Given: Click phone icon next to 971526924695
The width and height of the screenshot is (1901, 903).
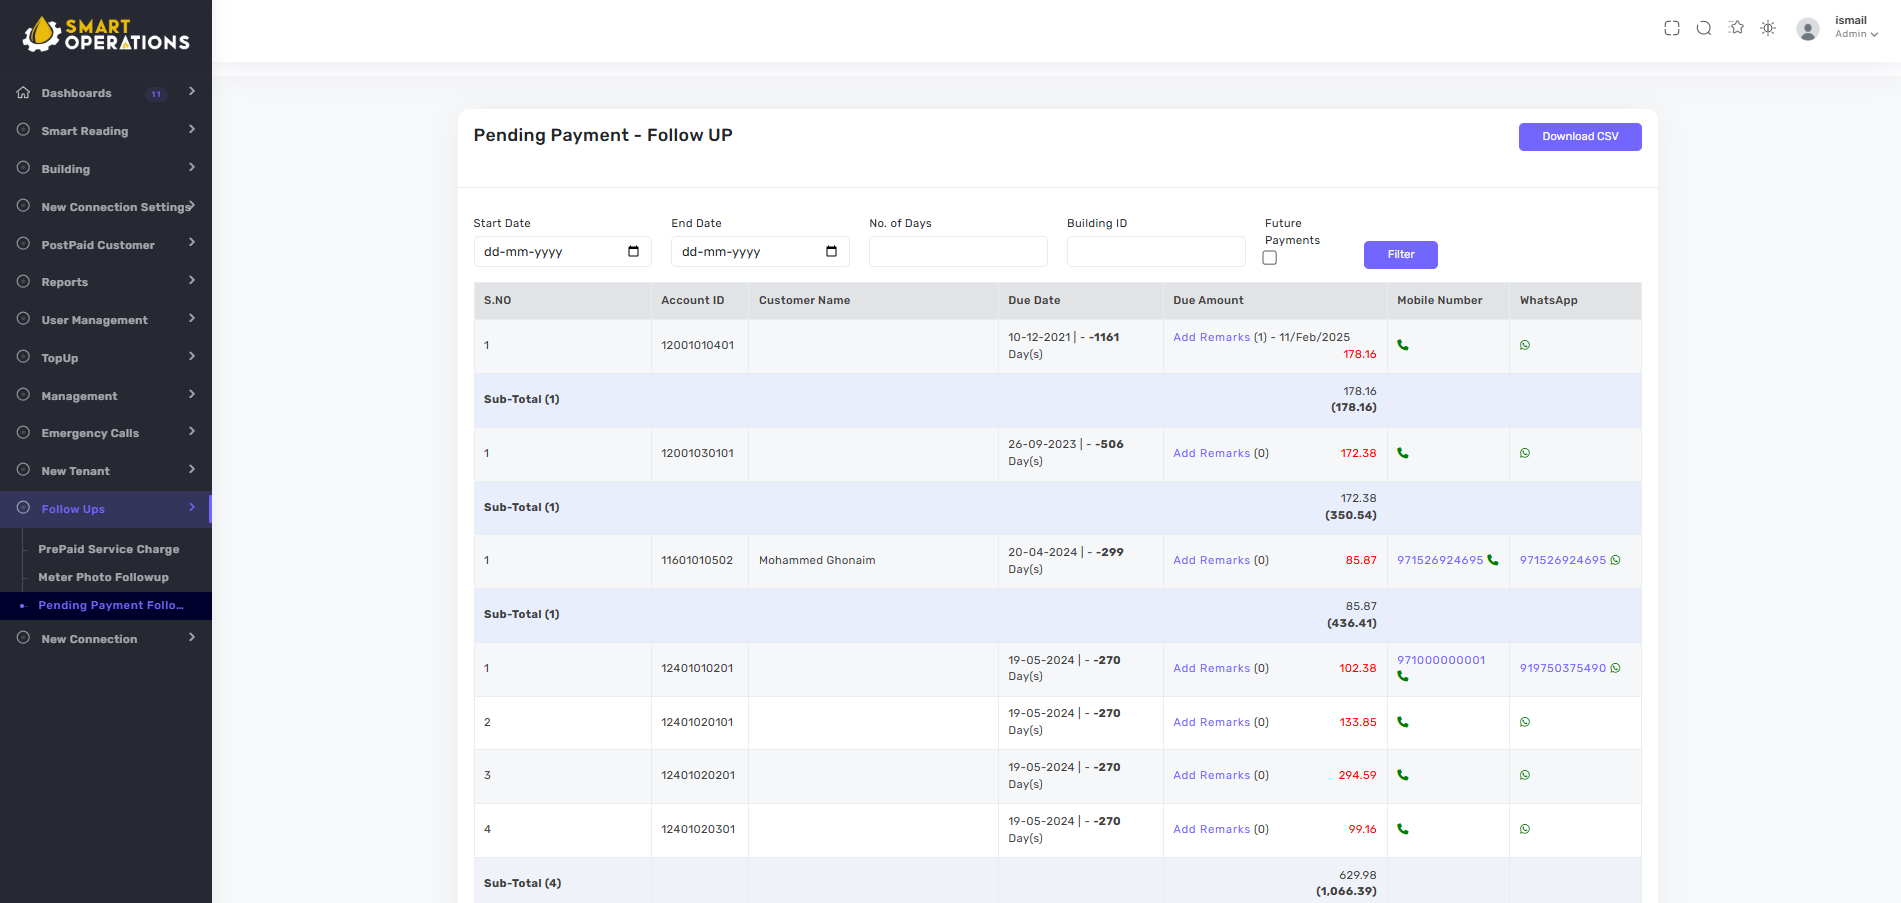Looking at the screenshot, I should (x=1493, y=560).
